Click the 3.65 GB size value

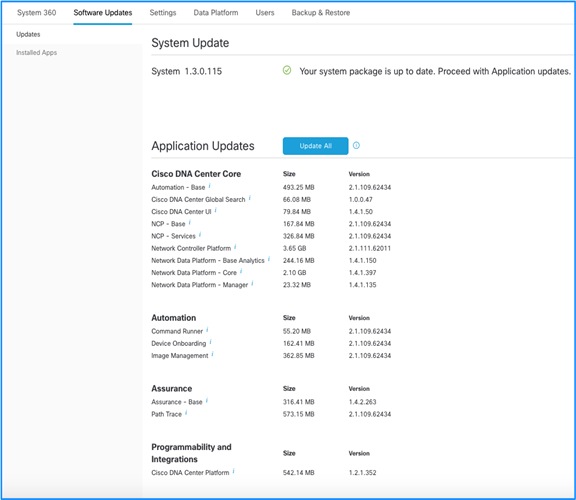click(x=295, y=248)
